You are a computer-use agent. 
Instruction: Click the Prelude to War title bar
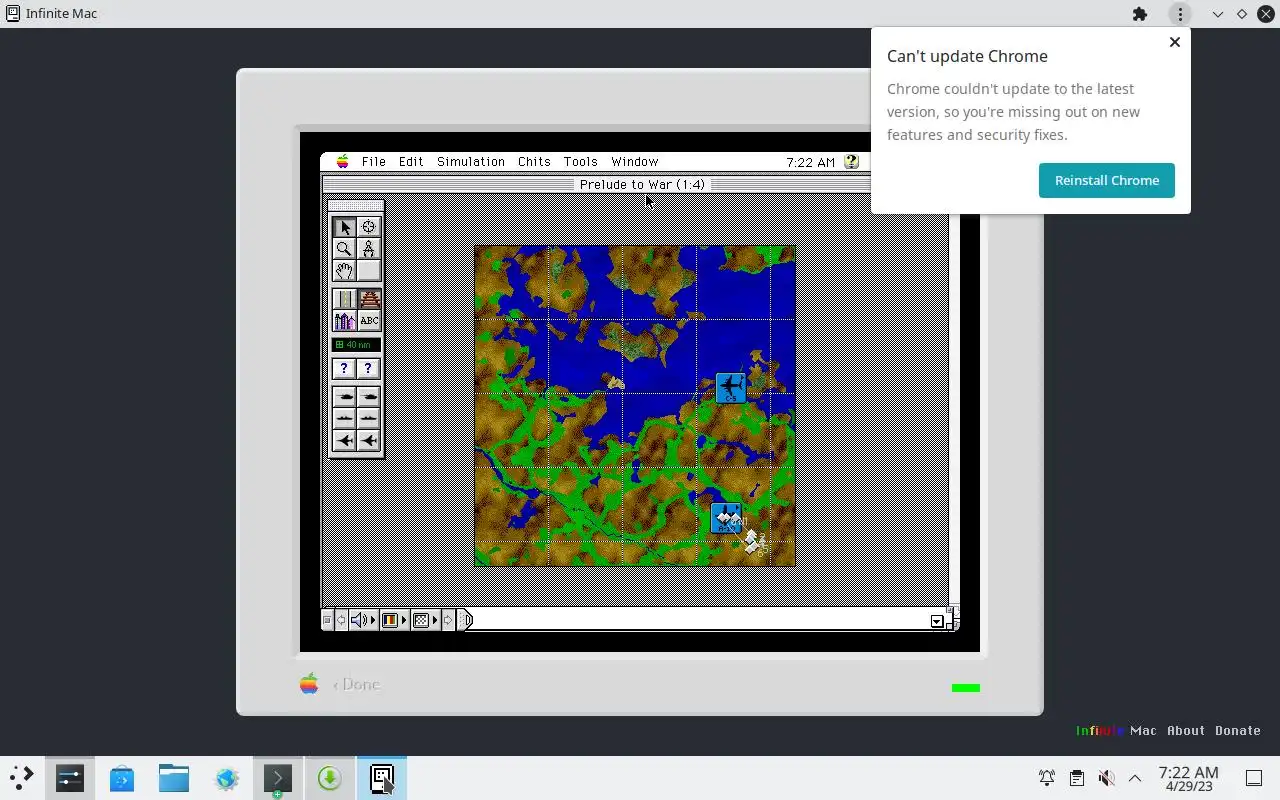click(642, 184)
